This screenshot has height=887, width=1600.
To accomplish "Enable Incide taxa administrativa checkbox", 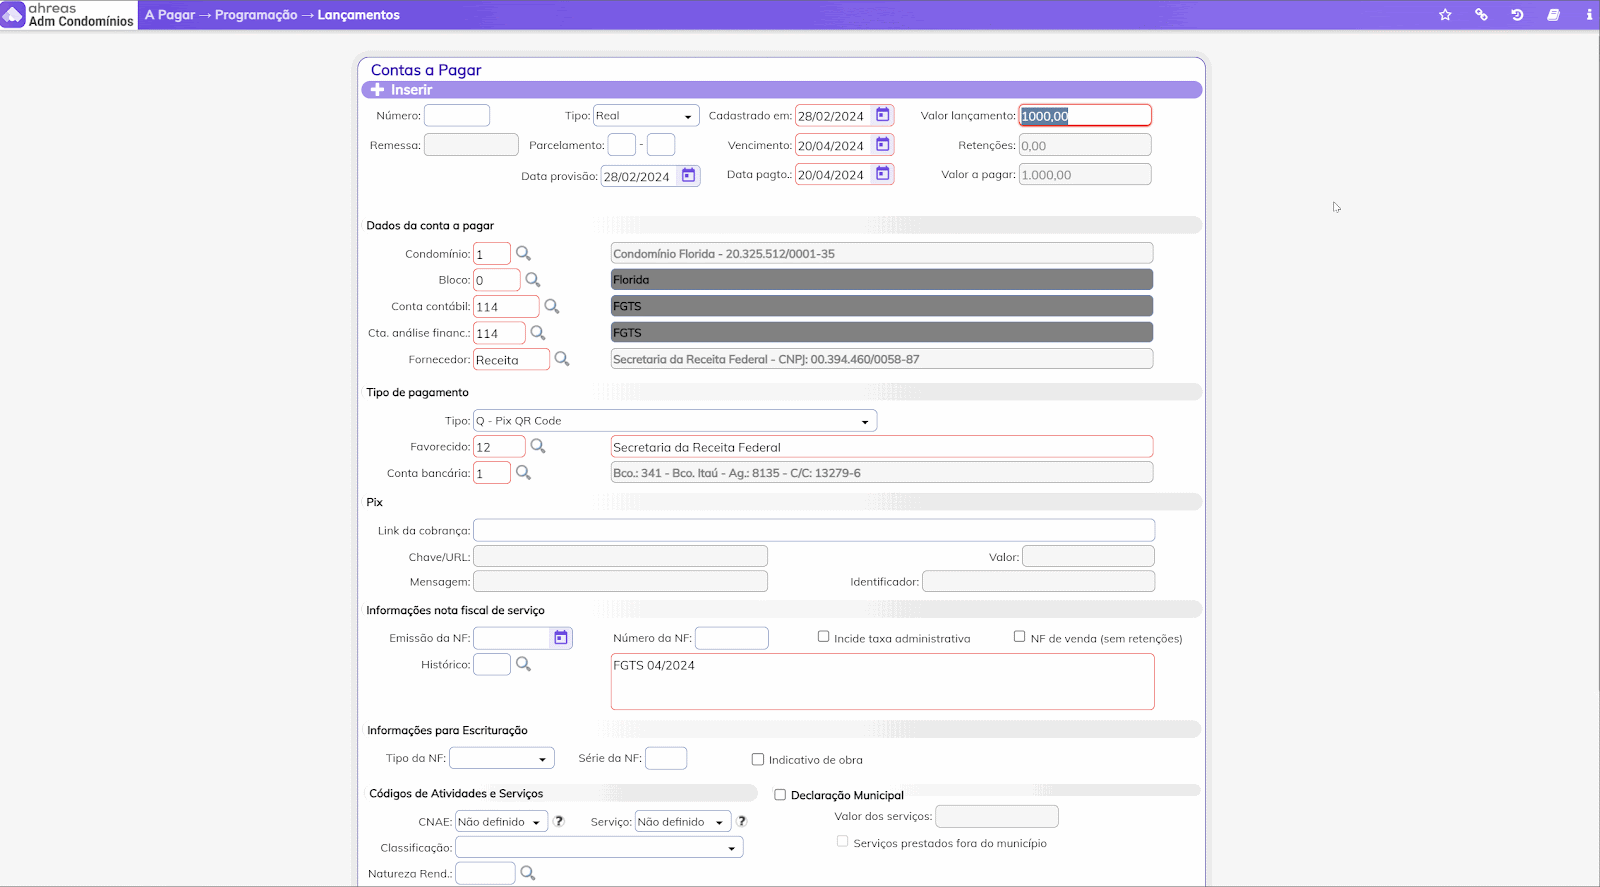I will pos(824,637).
